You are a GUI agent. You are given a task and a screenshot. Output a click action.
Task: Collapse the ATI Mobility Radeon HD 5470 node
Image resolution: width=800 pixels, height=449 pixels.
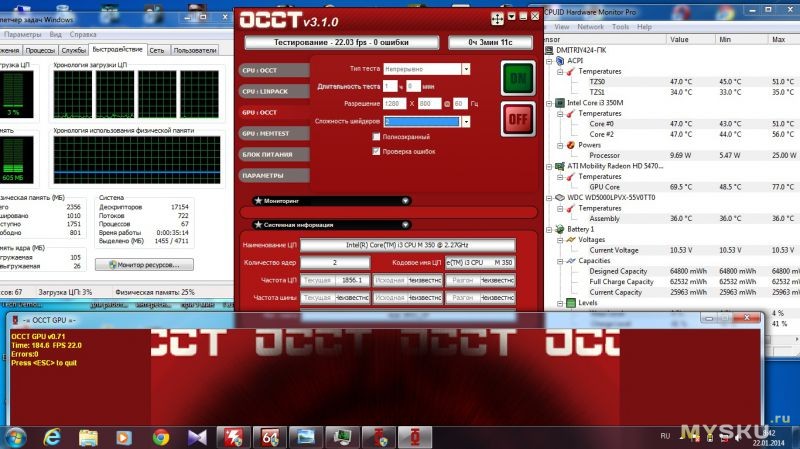point(549,166)
